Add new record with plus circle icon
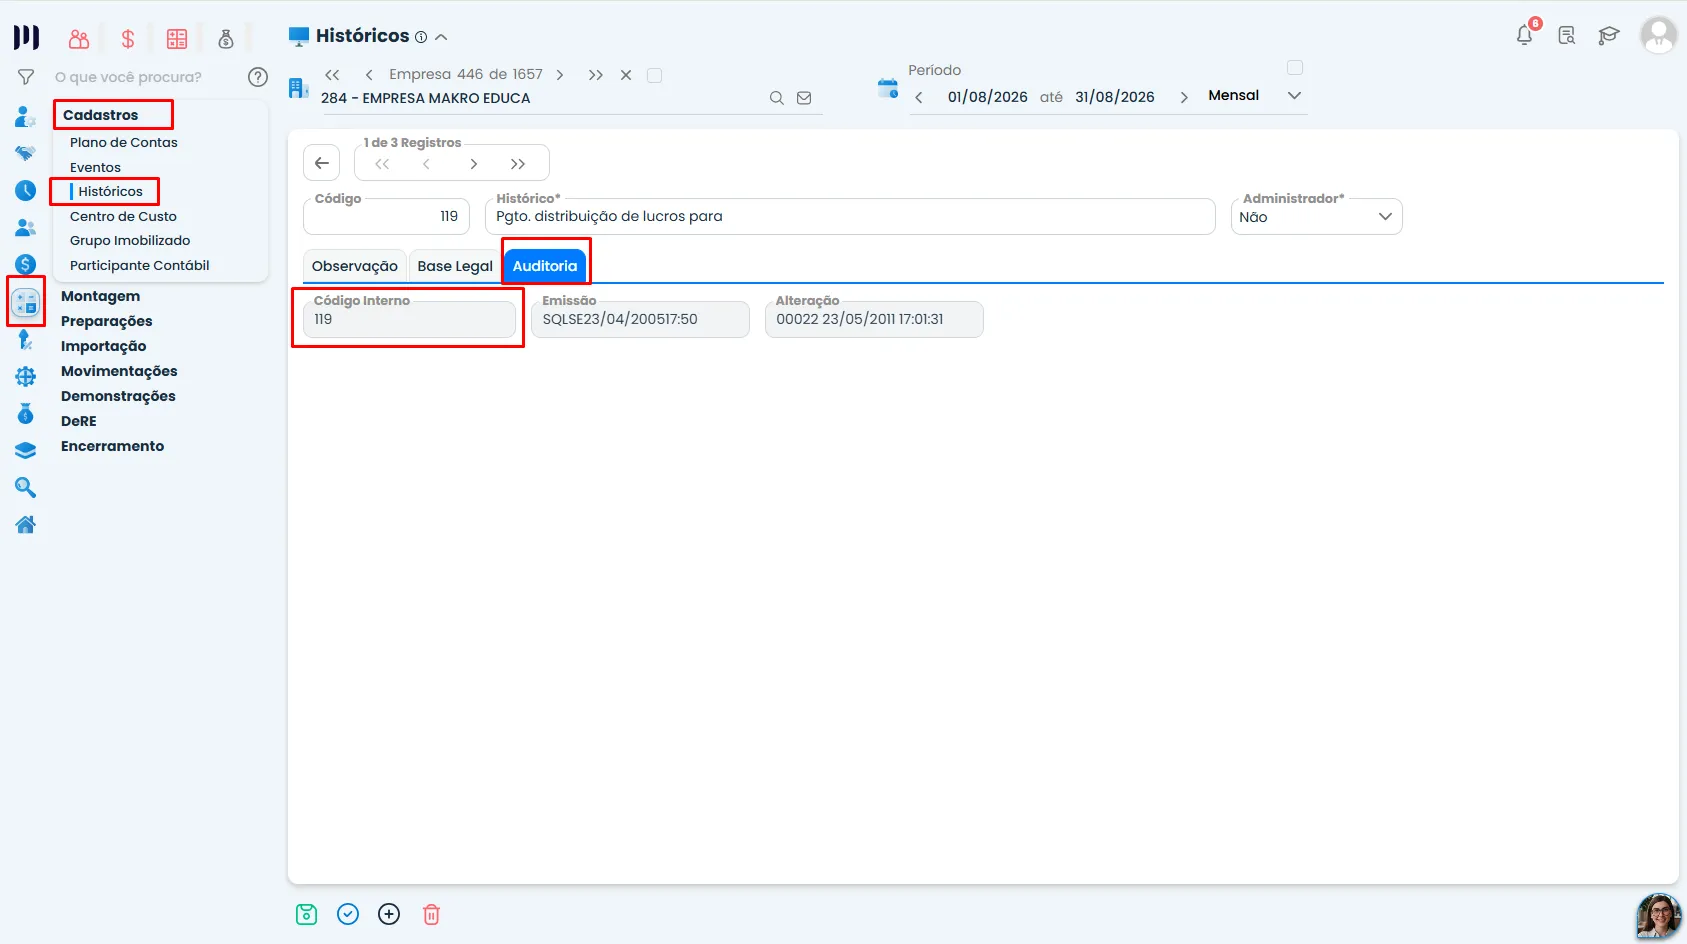The width and height of the screenshot is (1687, 944). 389,914
